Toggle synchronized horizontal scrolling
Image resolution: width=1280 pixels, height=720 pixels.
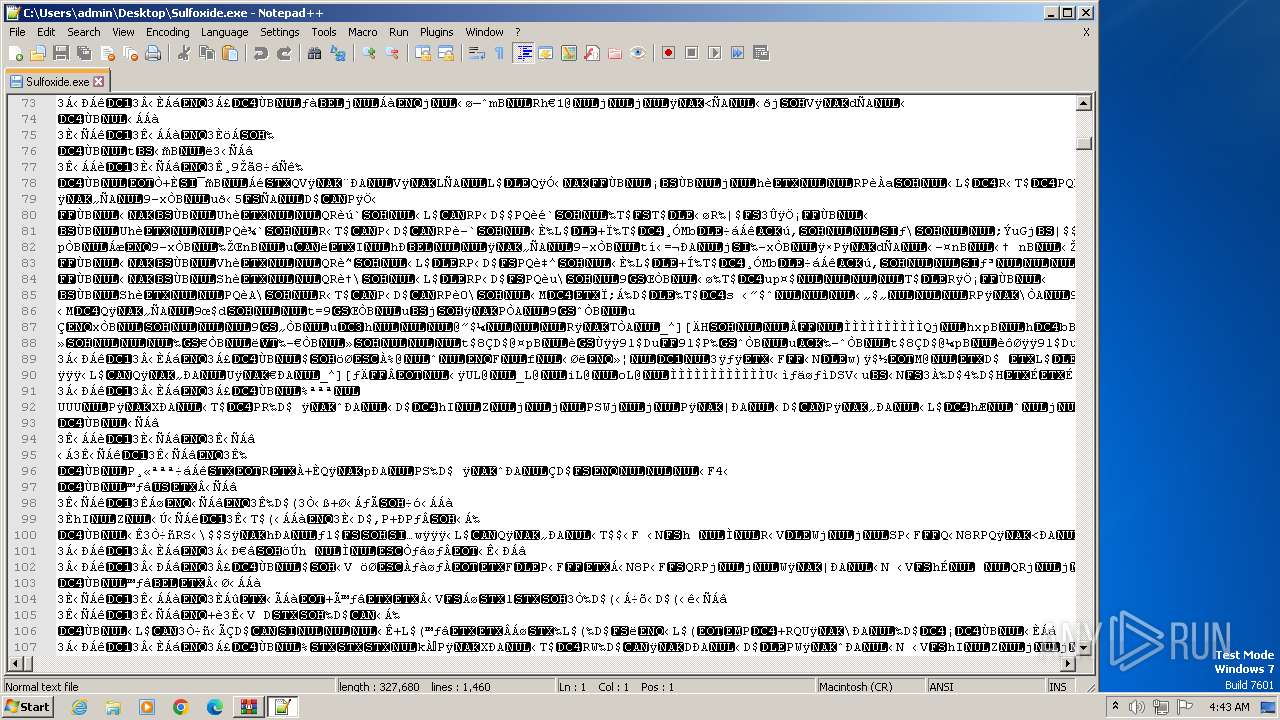pos(445,53)
